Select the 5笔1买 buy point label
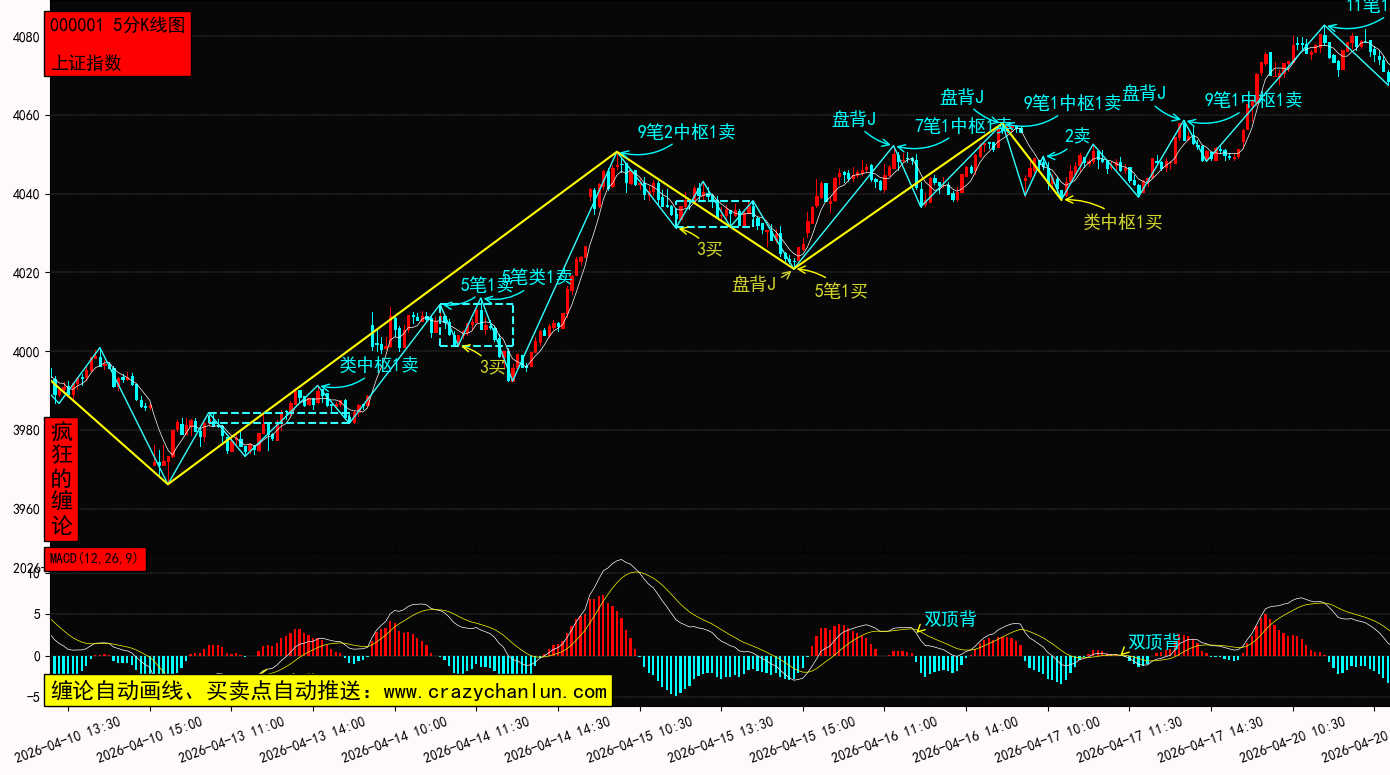 [840, 291]
